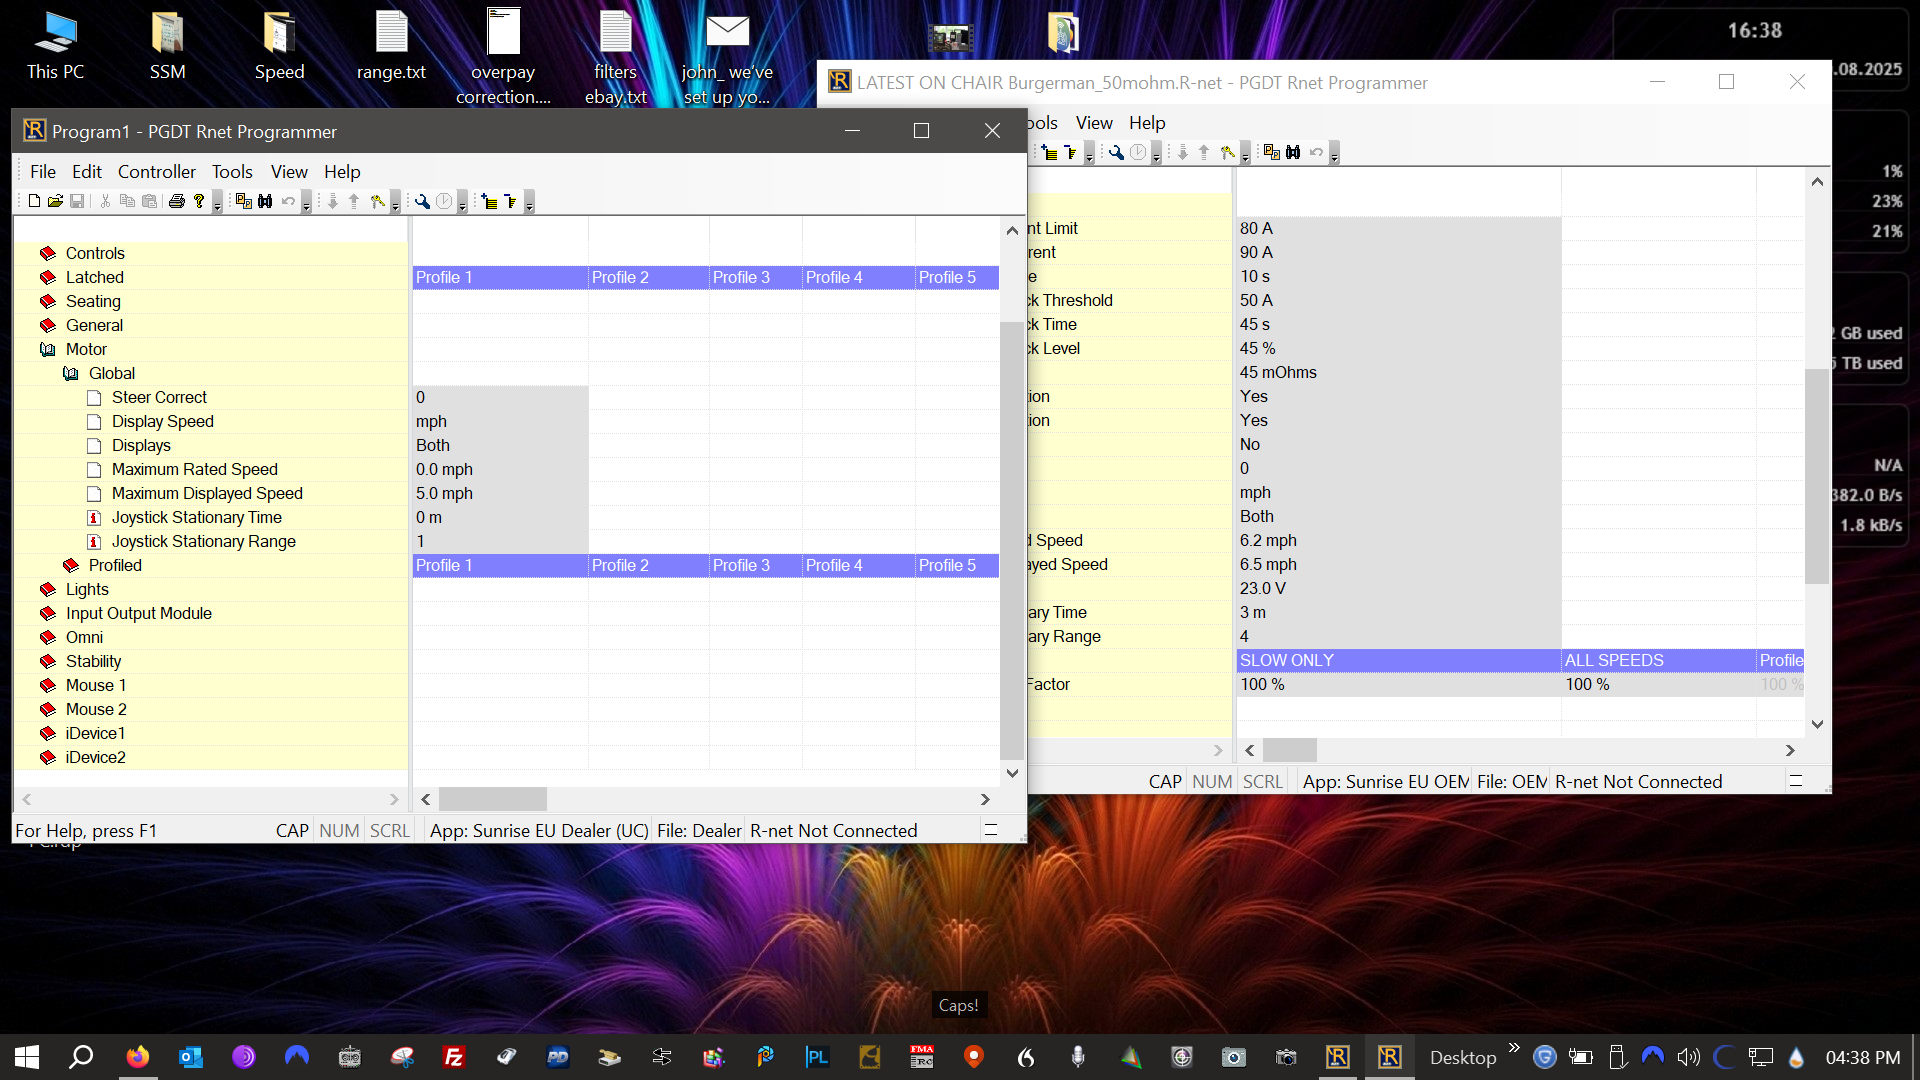Click the New file toolbar icon
Screen dimensions: 1920x1080
34,201
